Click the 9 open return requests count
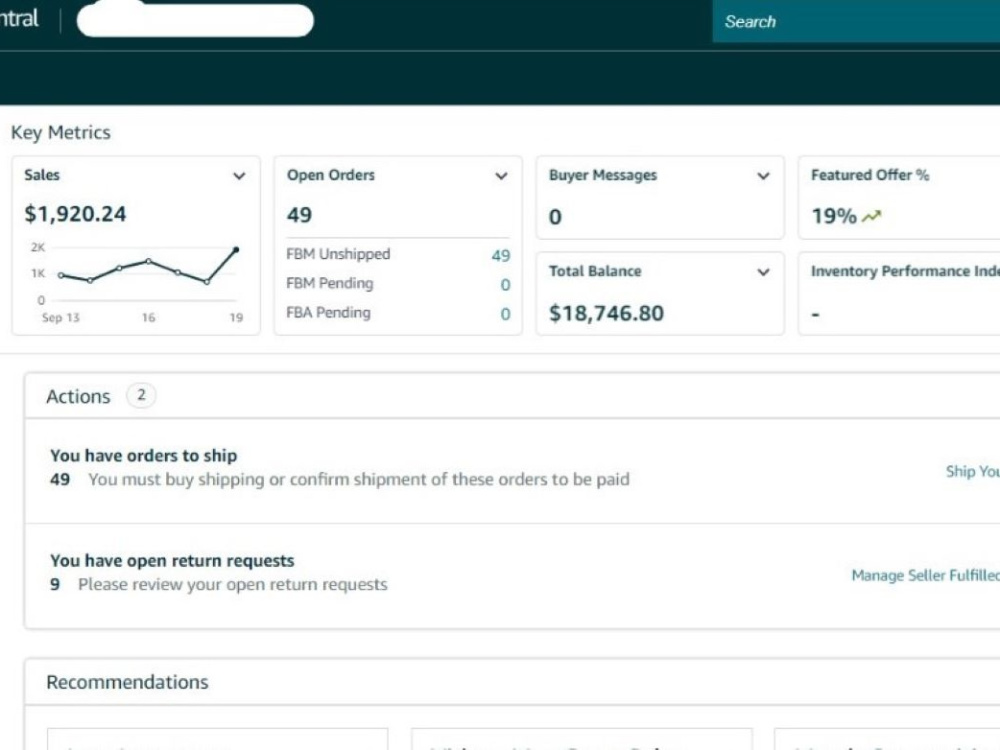Viewport: 1000px width, 750px height. click(x=55, y=584)
